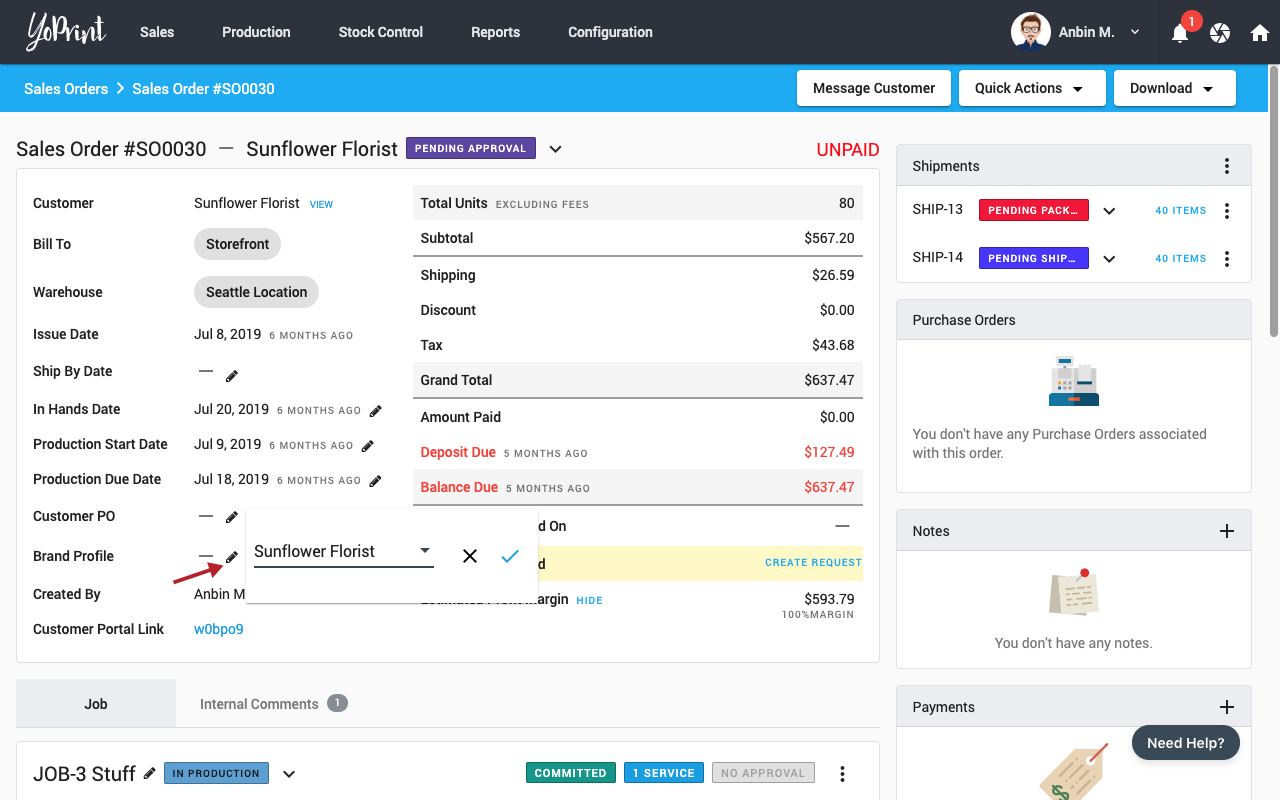Viewport: 1280px width, 800px height.
Task: Expand SHIP-14 status chevron
Action: coord(1109,259)
